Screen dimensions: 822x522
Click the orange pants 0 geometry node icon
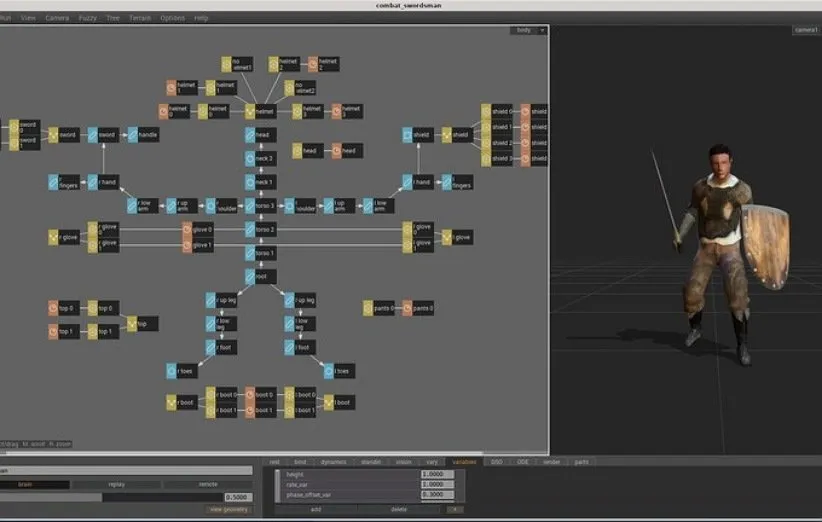tap(407, 309)
